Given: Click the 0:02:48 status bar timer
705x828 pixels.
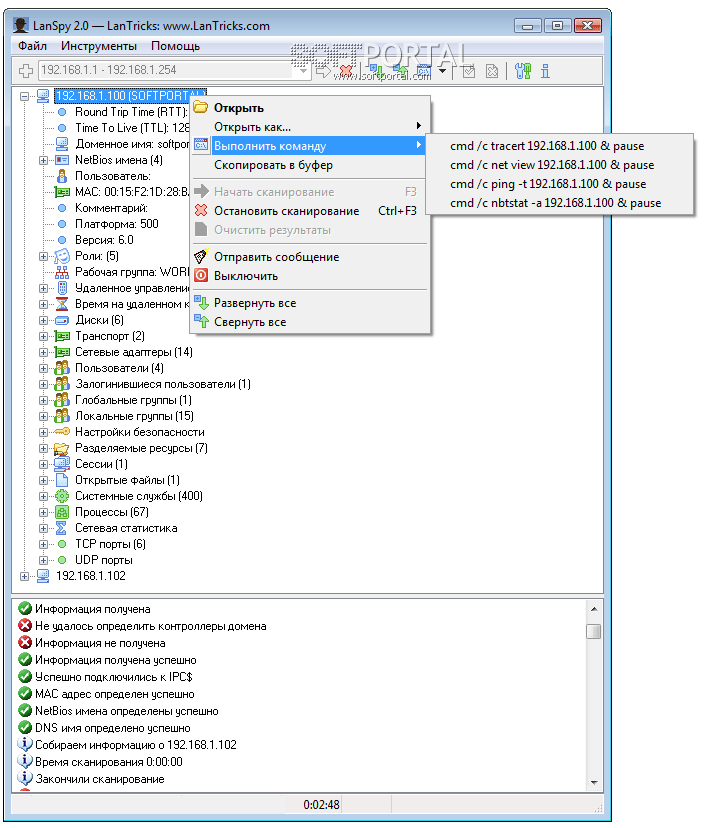Looking at the screenshot, I should [321, 805].
